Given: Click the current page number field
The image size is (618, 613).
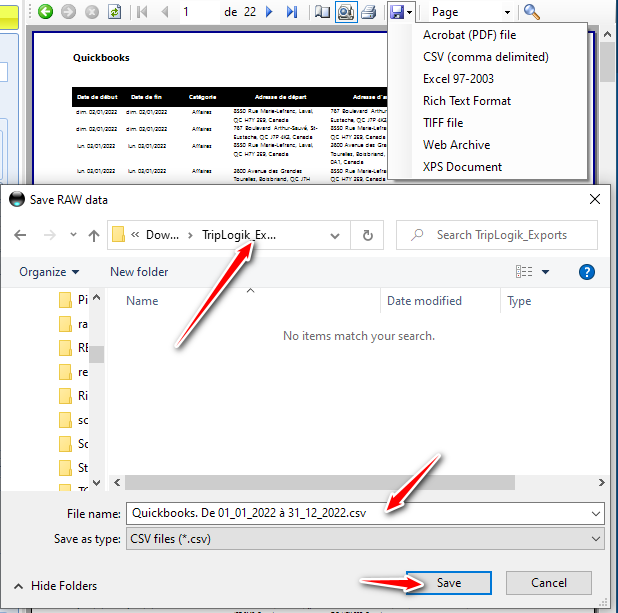Looking at the screenshot, I should click(x=199, y=12).
